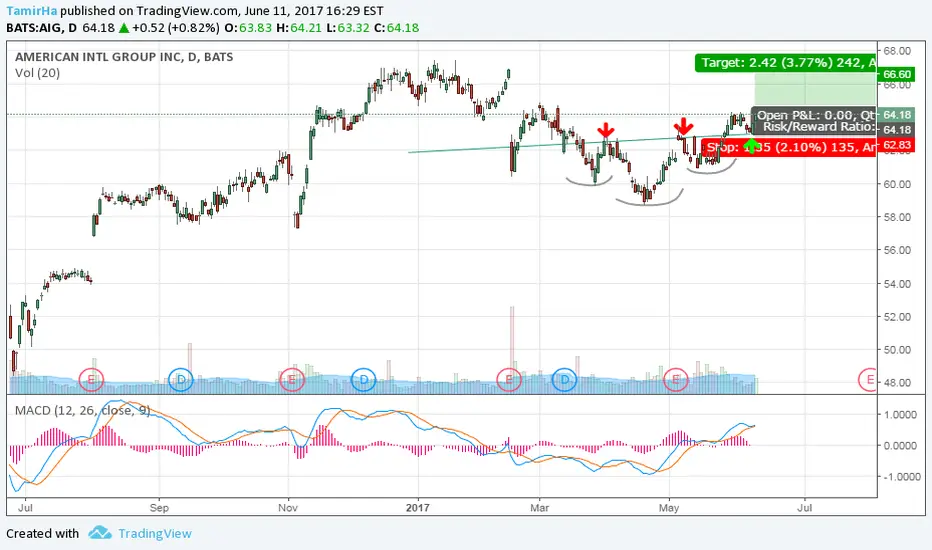Open the TradingView link at the bottom
This screenshot has width=932, height=550.
tap(155, 533)
